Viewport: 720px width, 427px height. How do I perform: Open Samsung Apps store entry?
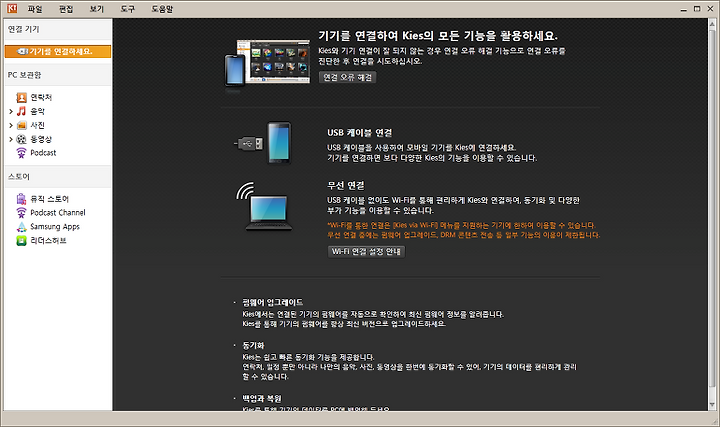(x=55, y=227)
